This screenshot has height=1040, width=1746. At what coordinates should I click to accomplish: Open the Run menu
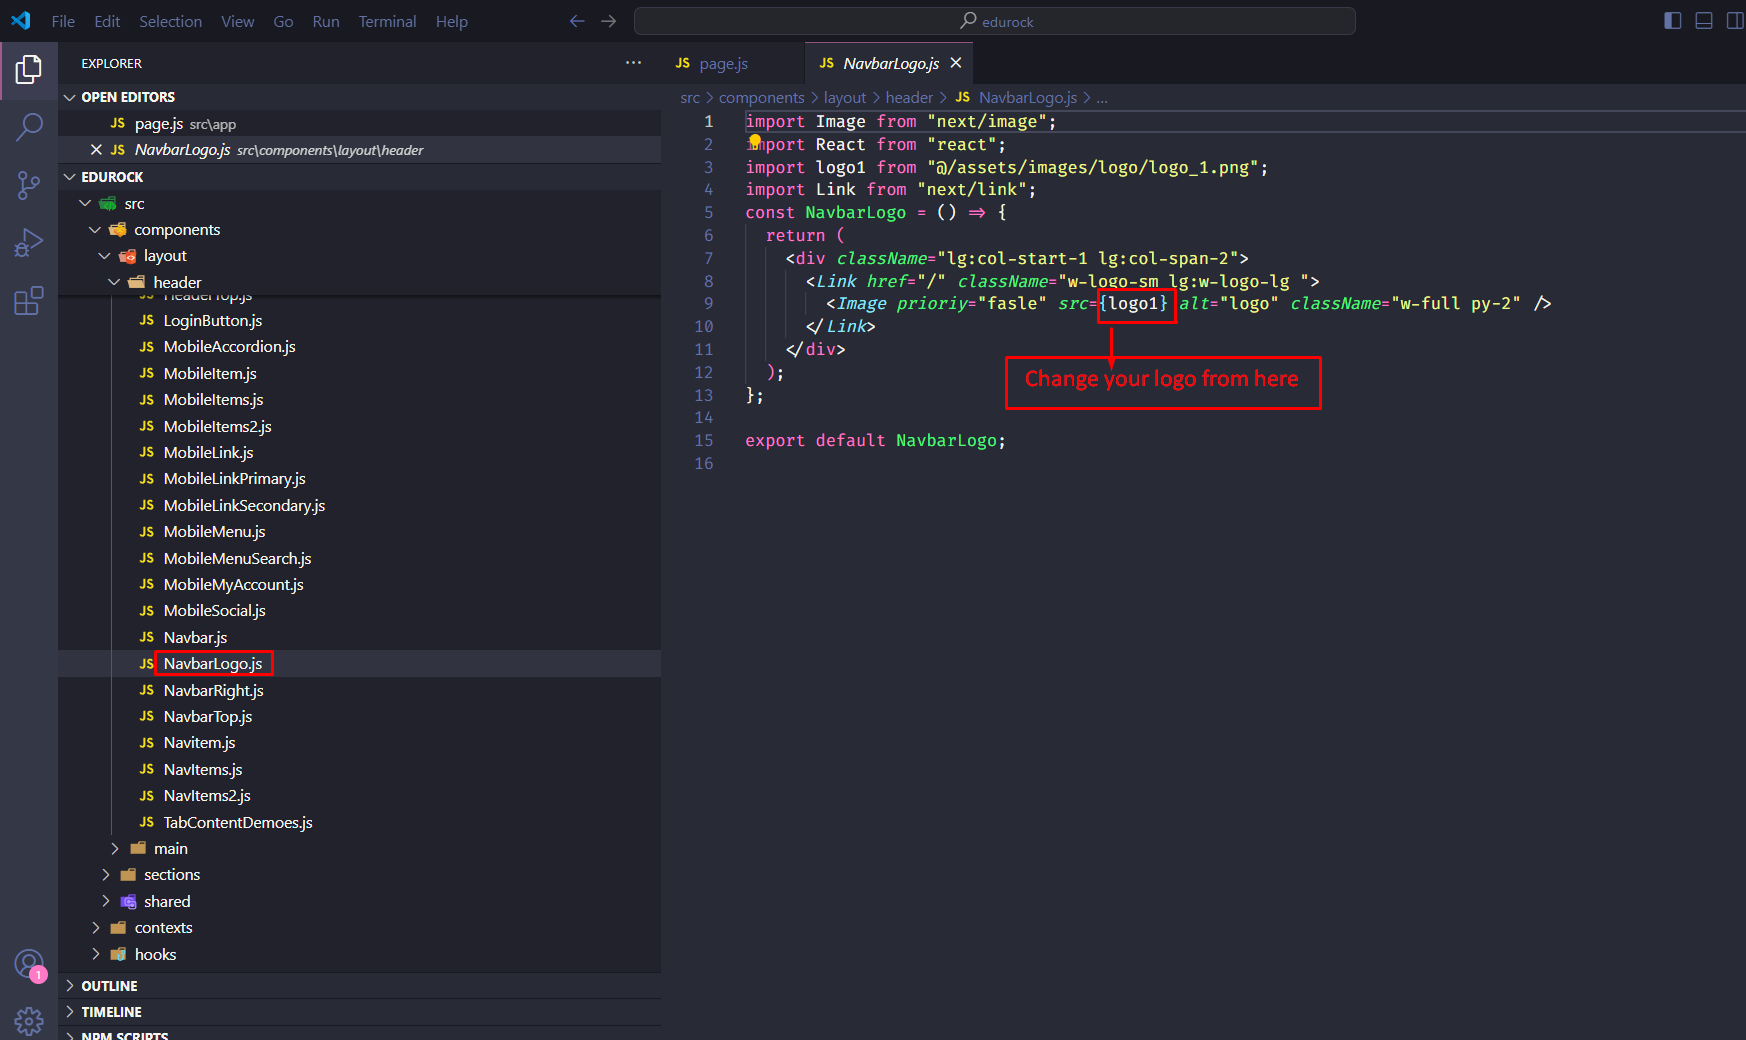click(325, 21)
